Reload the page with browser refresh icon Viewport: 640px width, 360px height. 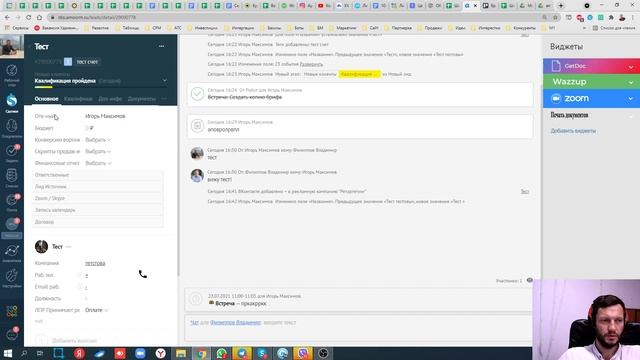coord(29,18)
